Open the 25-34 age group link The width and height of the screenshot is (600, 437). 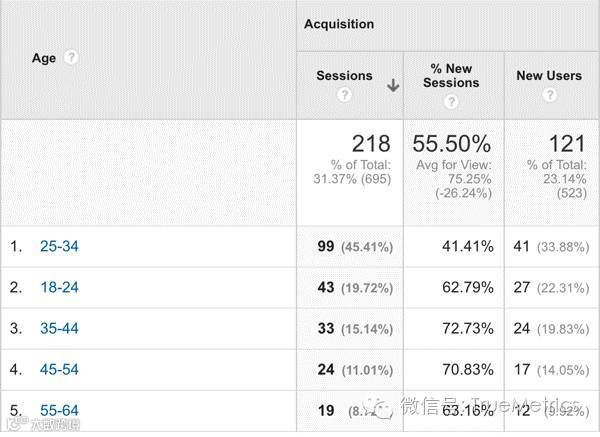pyautogui.click(x=59, y=246)
